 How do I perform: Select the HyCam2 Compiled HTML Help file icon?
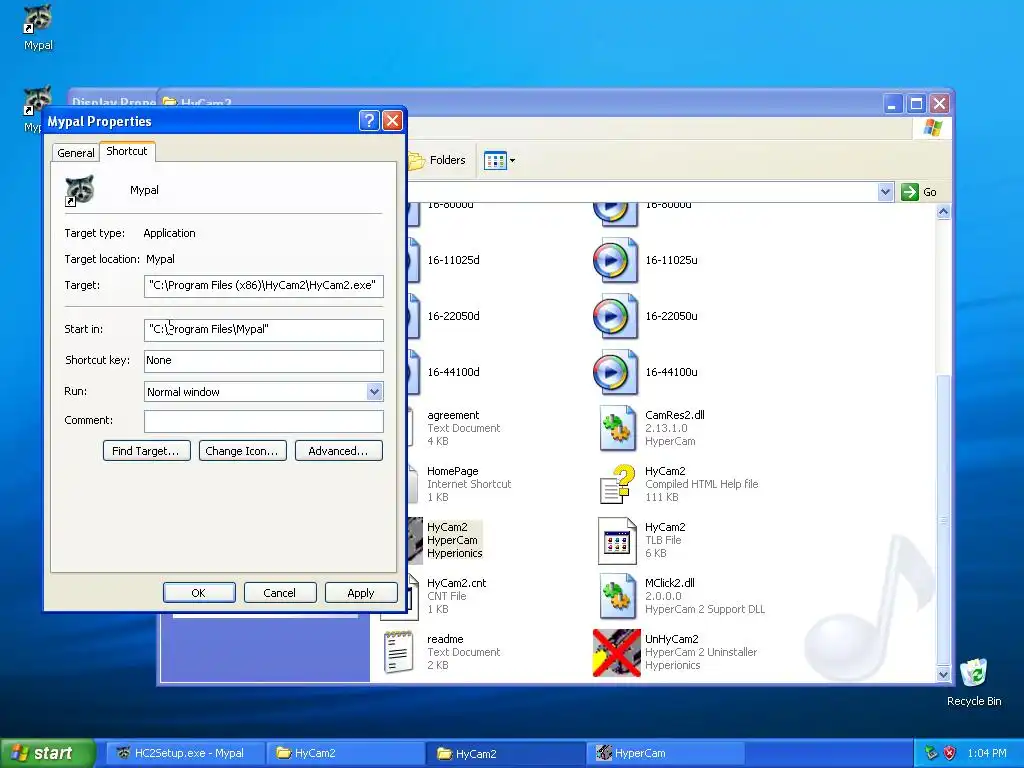pyautogui.click(x=617, y=484)
